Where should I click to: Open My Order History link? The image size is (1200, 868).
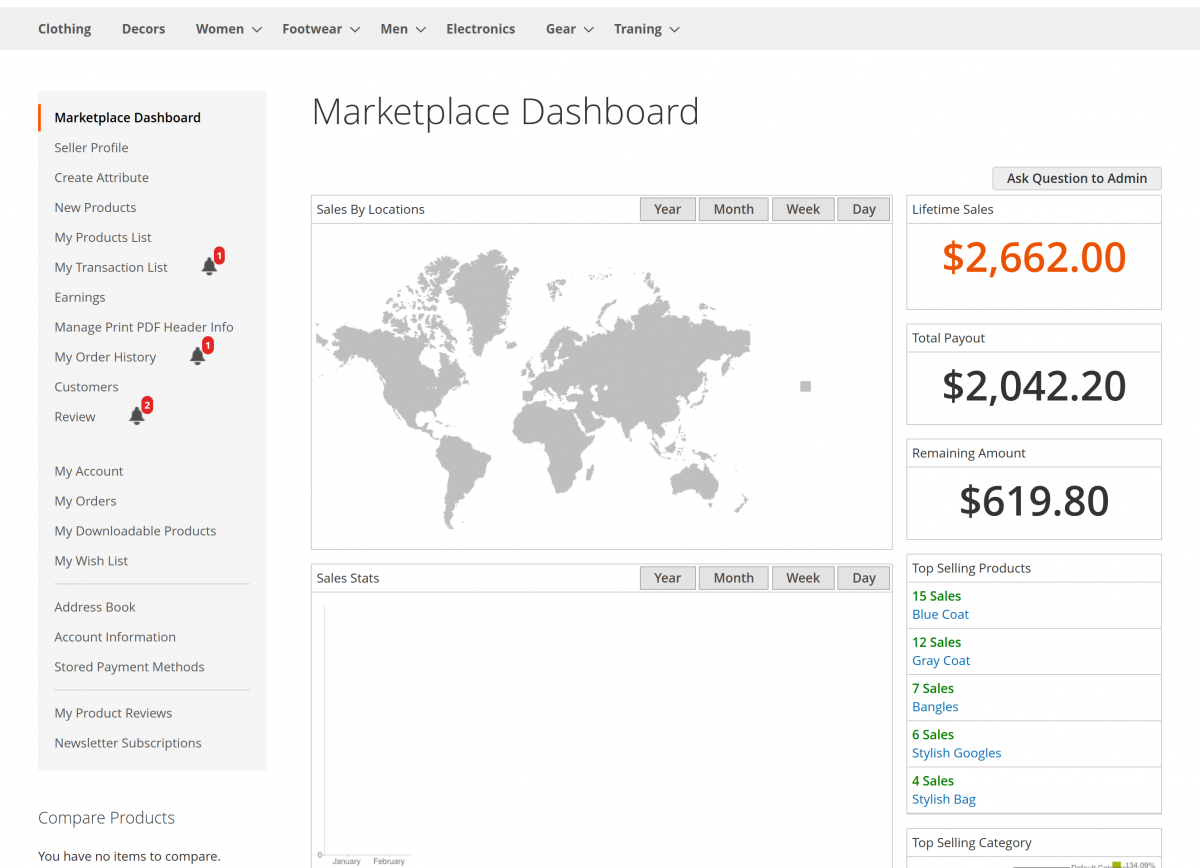(105, 357)
